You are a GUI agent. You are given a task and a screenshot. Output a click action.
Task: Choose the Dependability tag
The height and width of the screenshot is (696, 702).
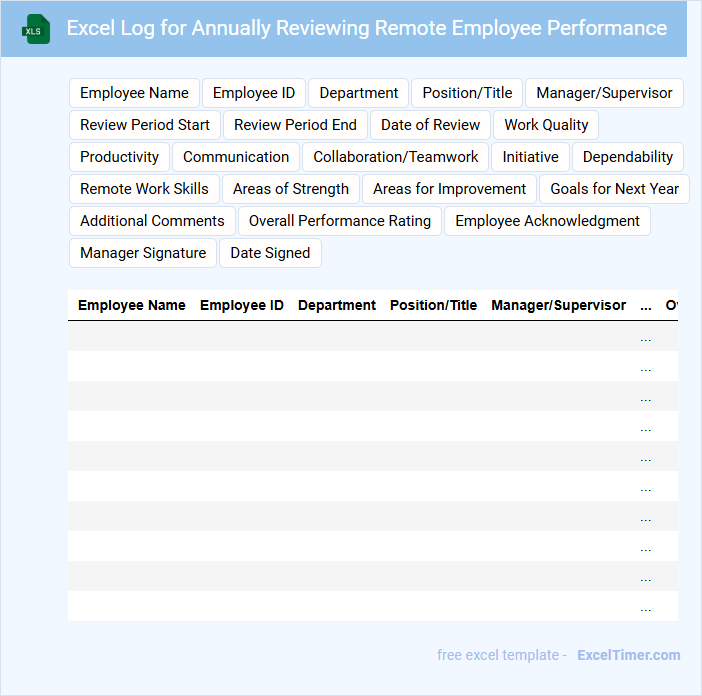tap(628, 157)
